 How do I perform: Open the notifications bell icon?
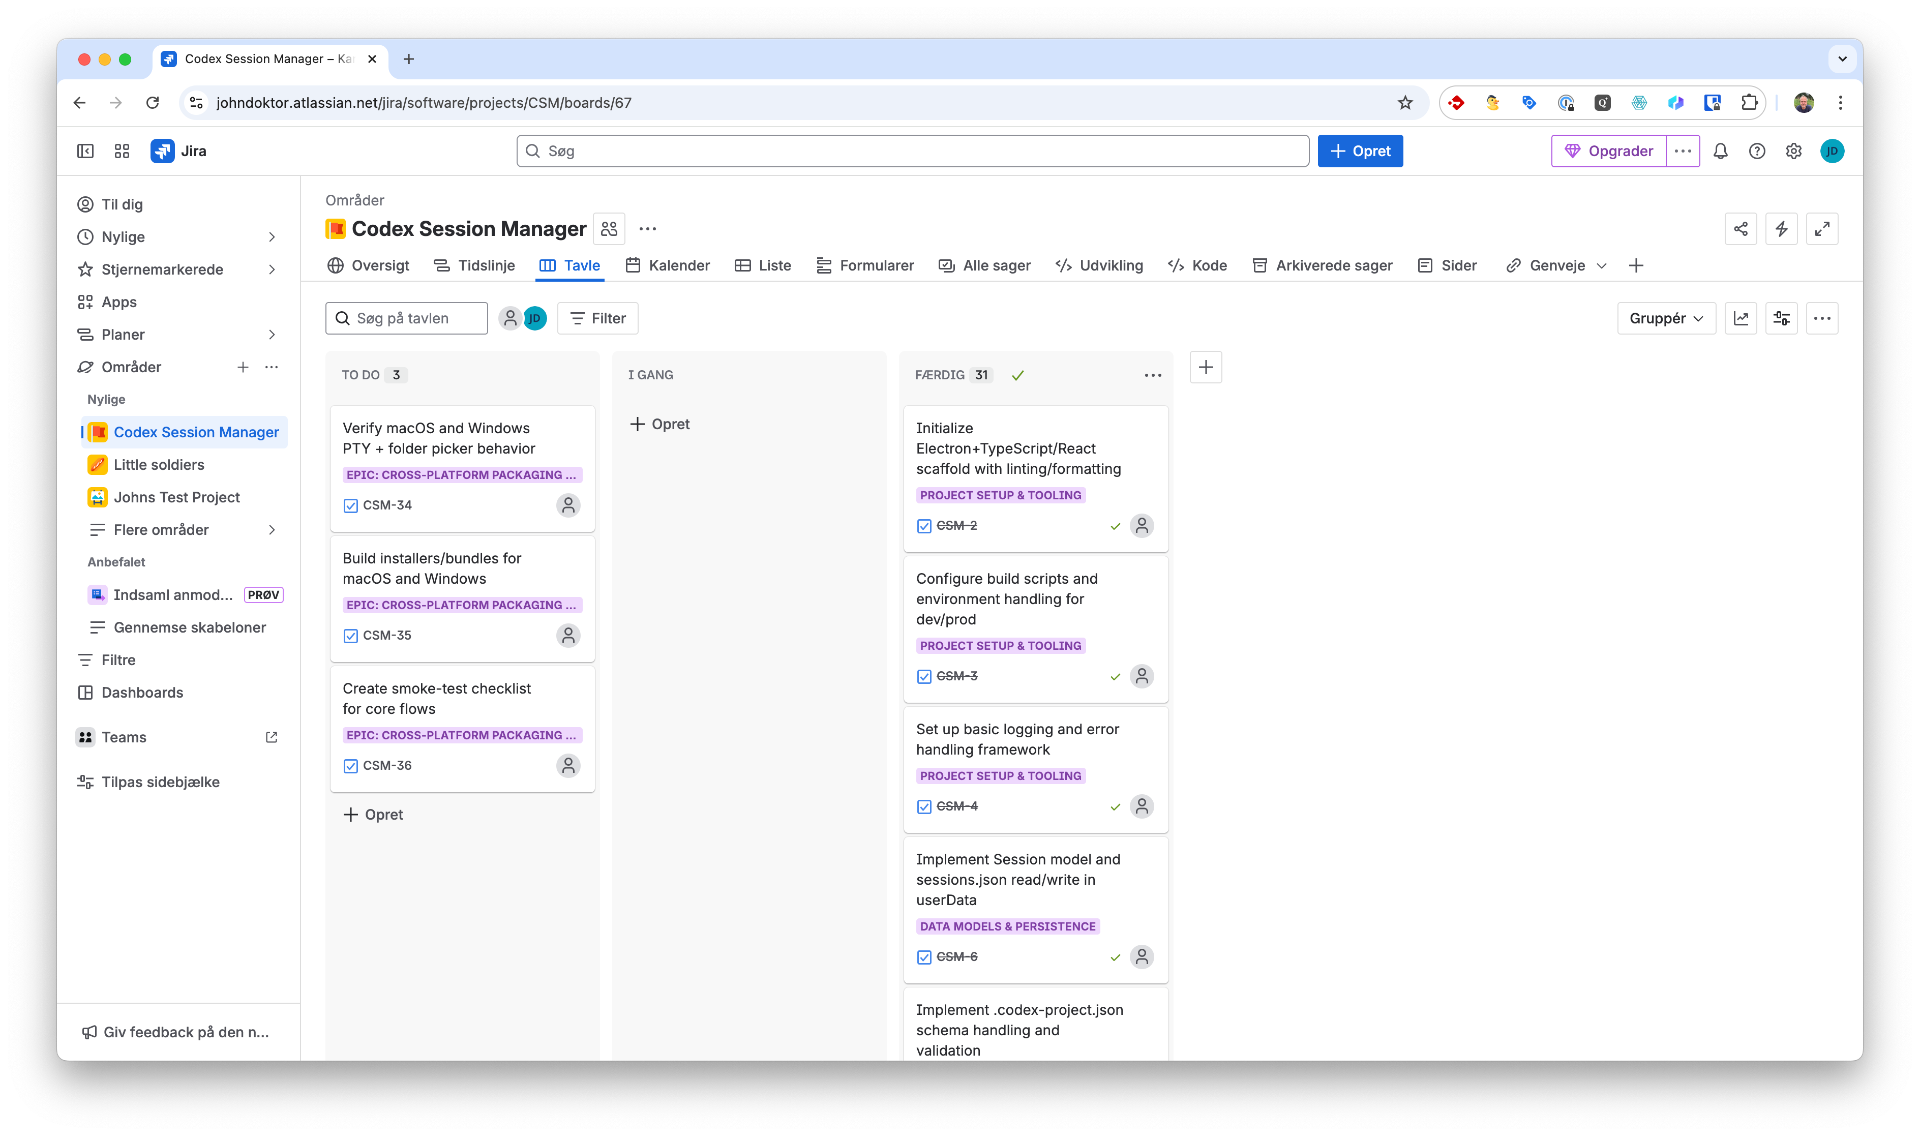pos(1720,151)
